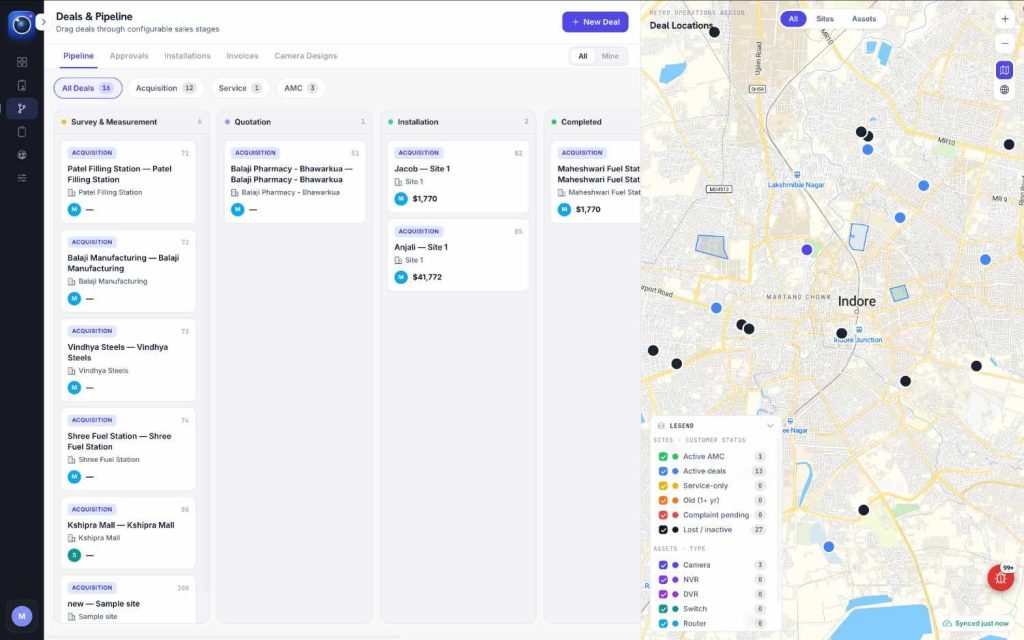Toggle the Complaint pending checkbox
Viewport: 1024px width, 640px height.
[x=663, y=515]
